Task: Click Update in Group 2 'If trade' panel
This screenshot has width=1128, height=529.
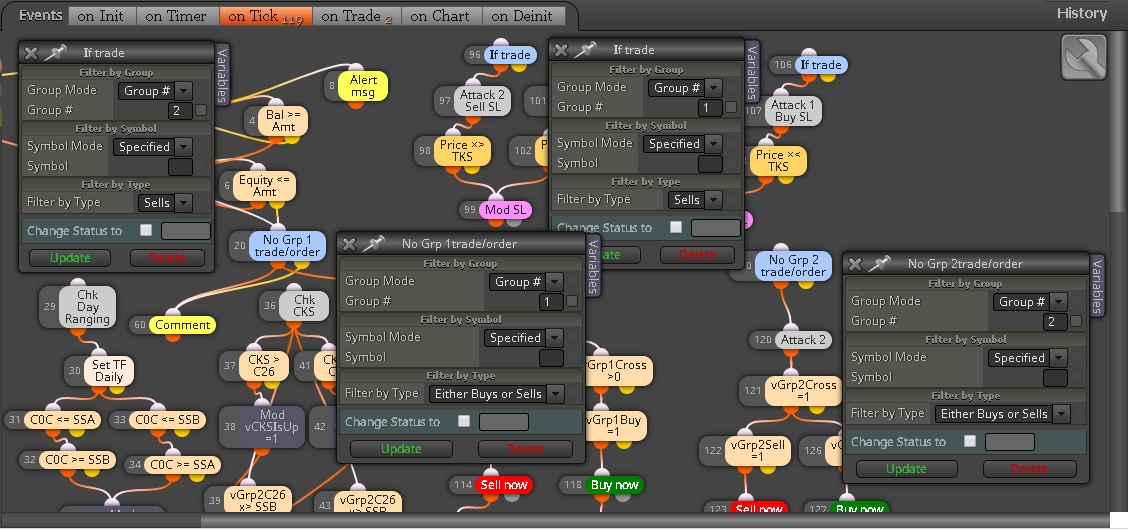Action: click(70, 258)
